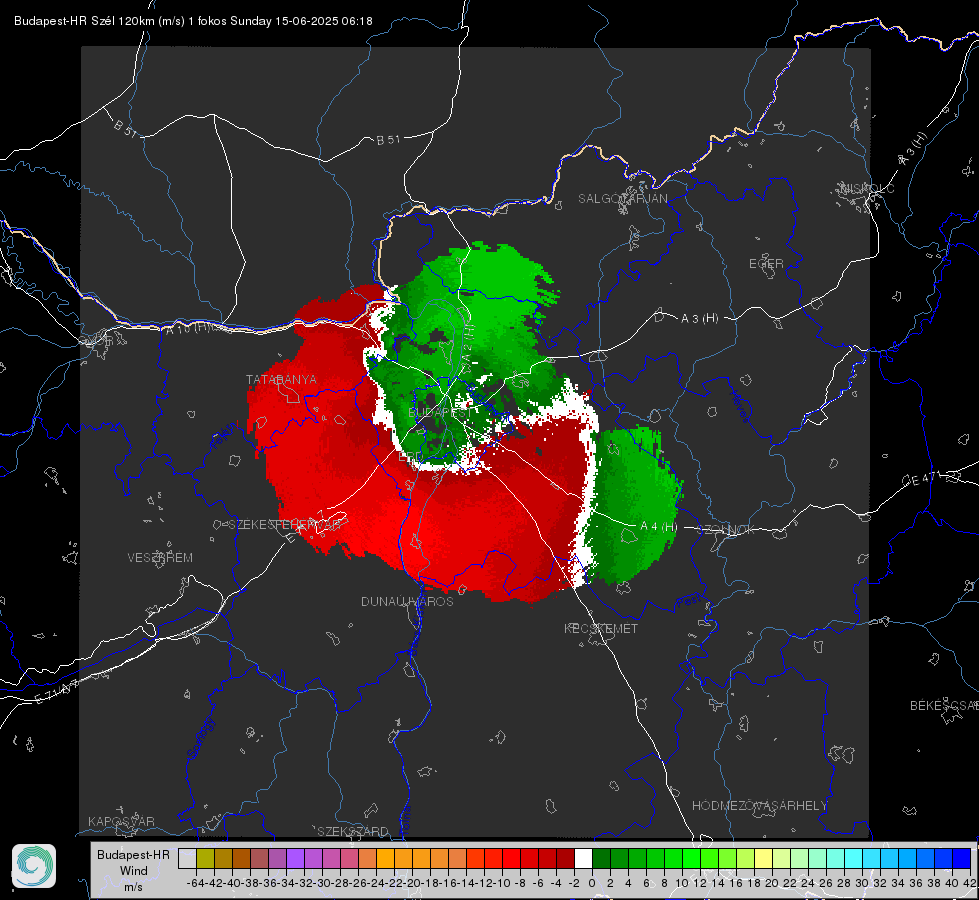
Task: Click the MISKOLC city label
Action: tap(867, 189)
